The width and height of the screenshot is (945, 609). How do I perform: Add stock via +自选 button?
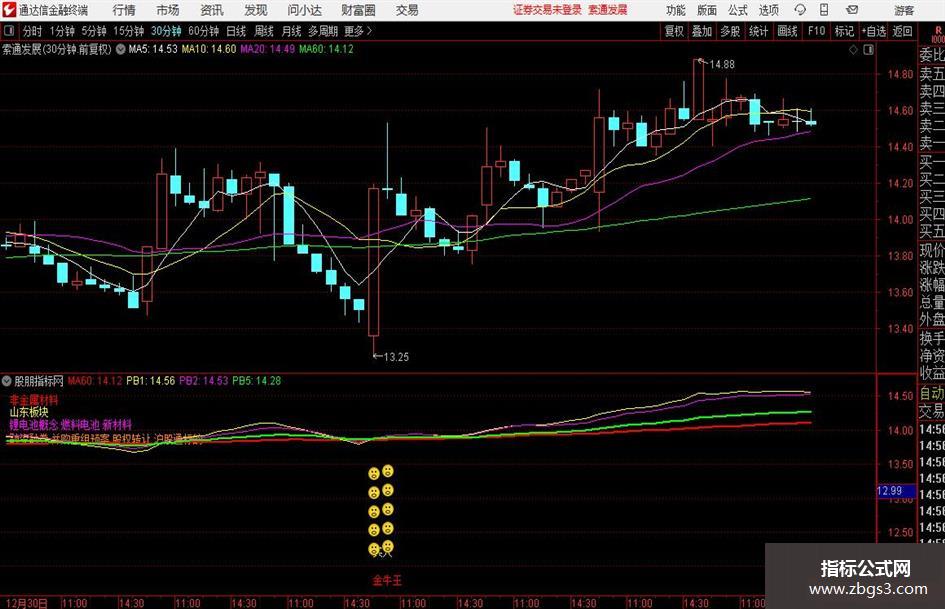pos(874,31)
